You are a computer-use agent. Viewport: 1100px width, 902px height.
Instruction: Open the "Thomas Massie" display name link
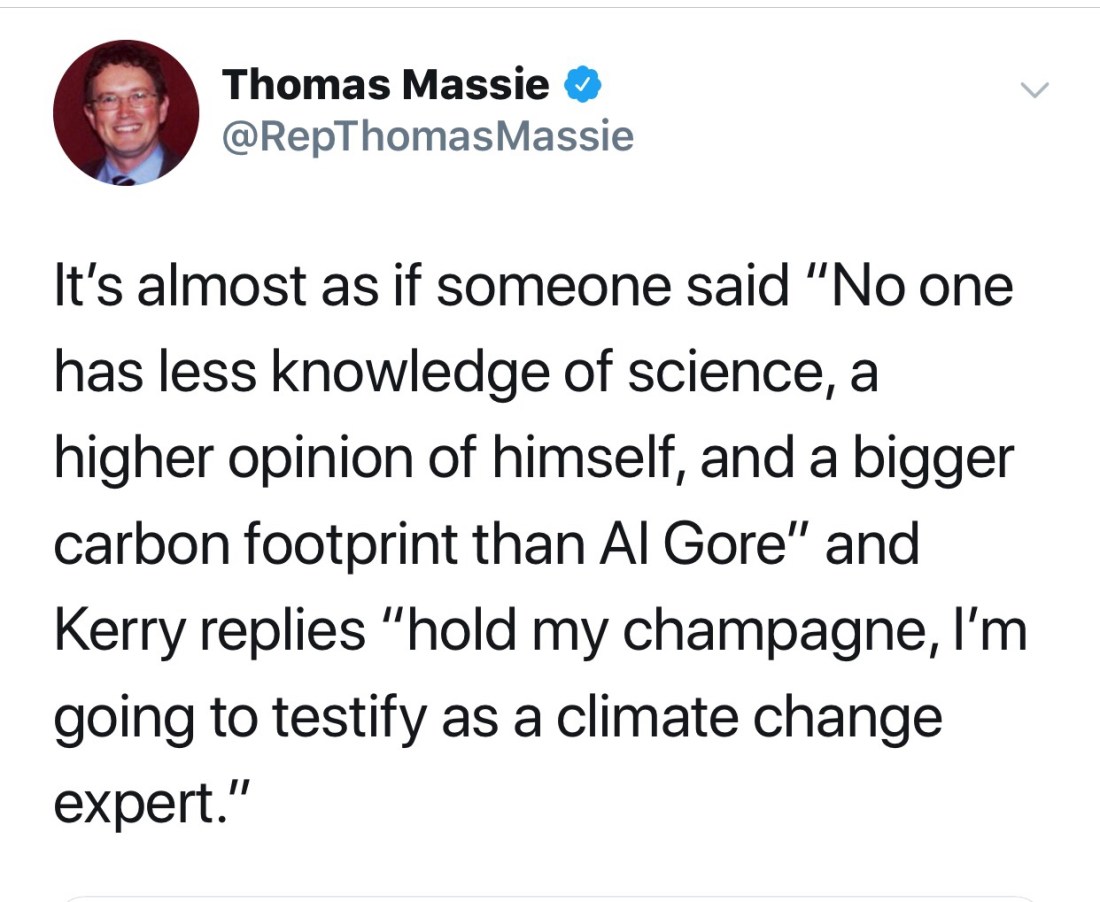[385, 86]
